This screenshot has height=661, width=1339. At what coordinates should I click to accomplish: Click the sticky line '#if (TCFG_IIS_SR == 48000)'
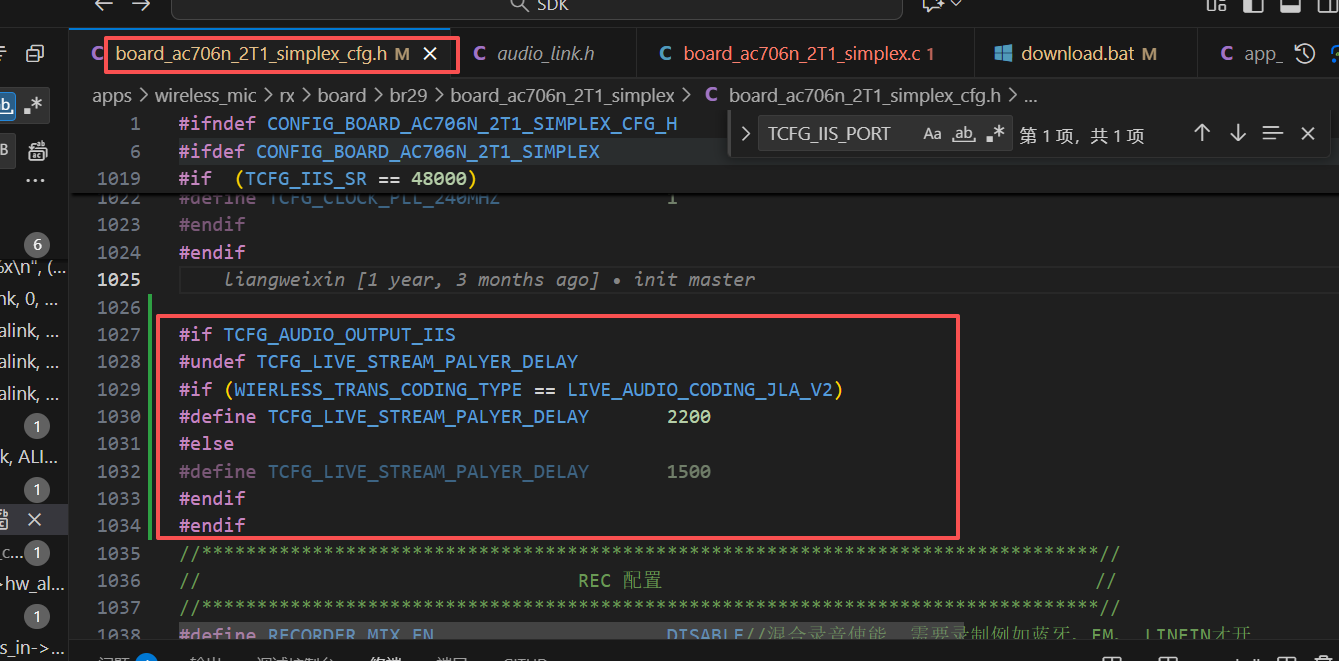click(328, 179)
